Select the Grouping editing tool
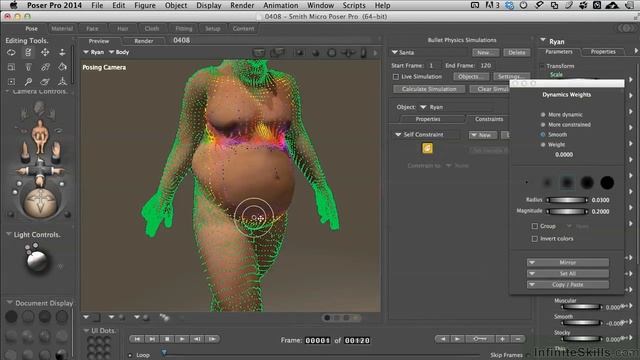Viewport: 640px width, 360px height. click(11, 82)
